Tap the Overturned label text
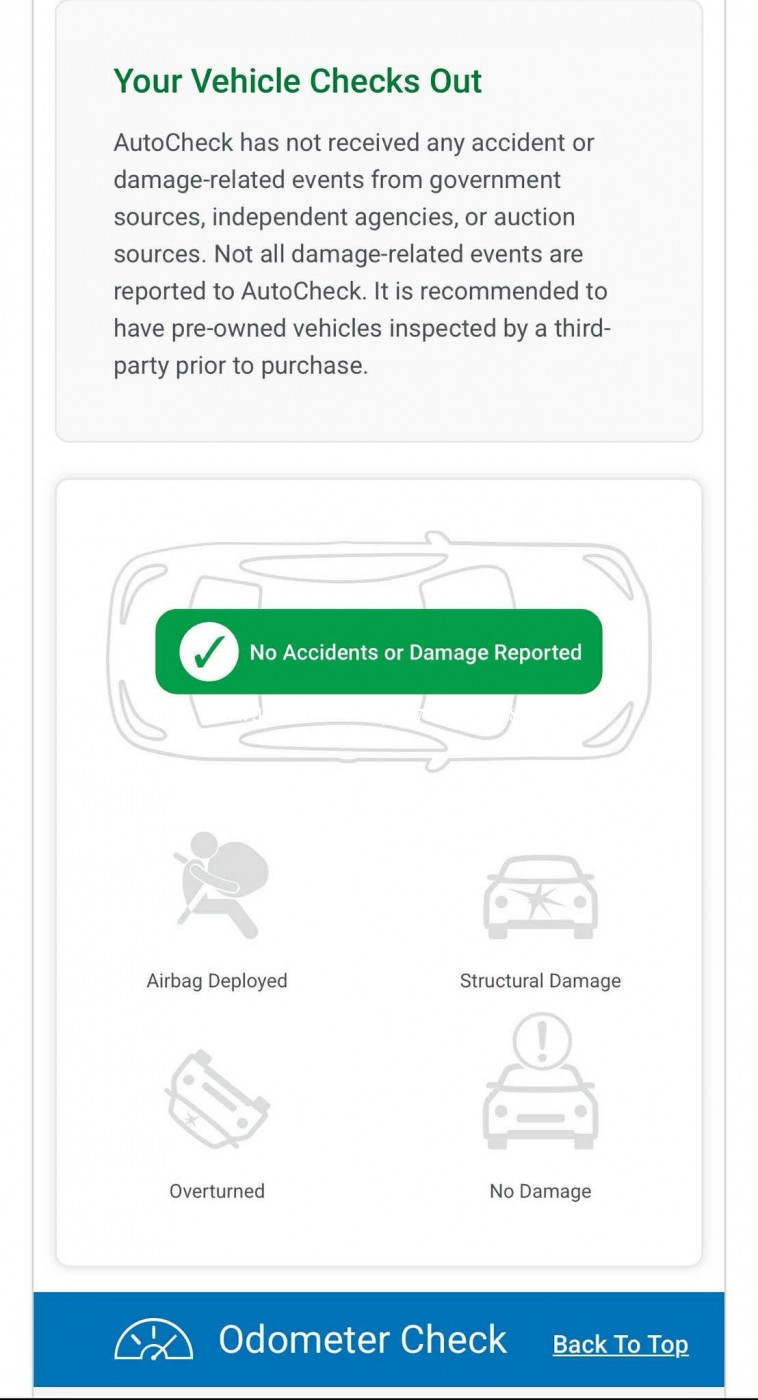 [217, 1191]
